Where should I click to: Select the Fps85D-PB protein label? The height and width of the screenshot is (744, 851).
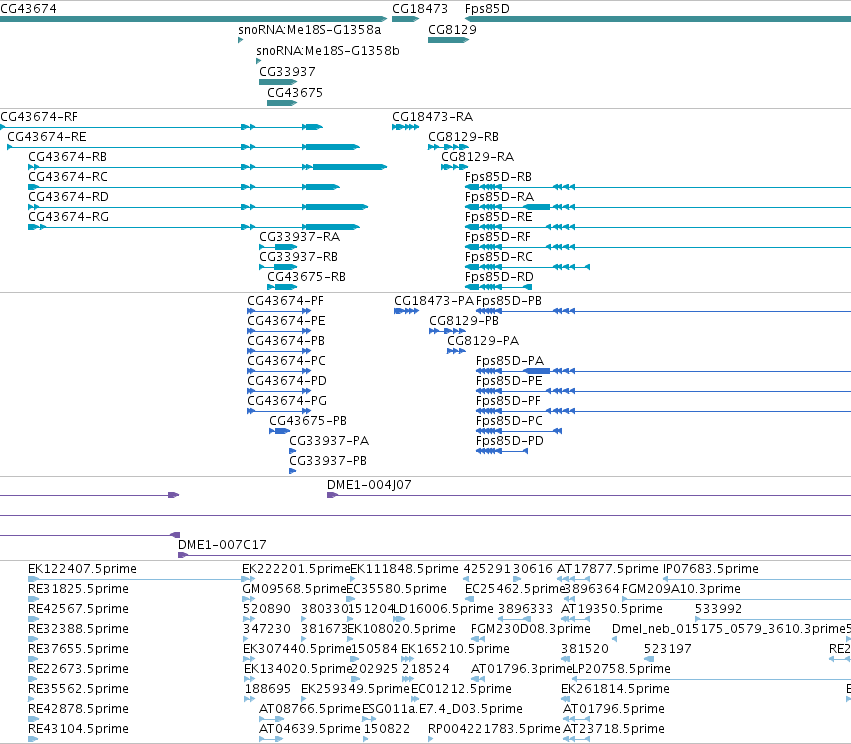(509, 301)
